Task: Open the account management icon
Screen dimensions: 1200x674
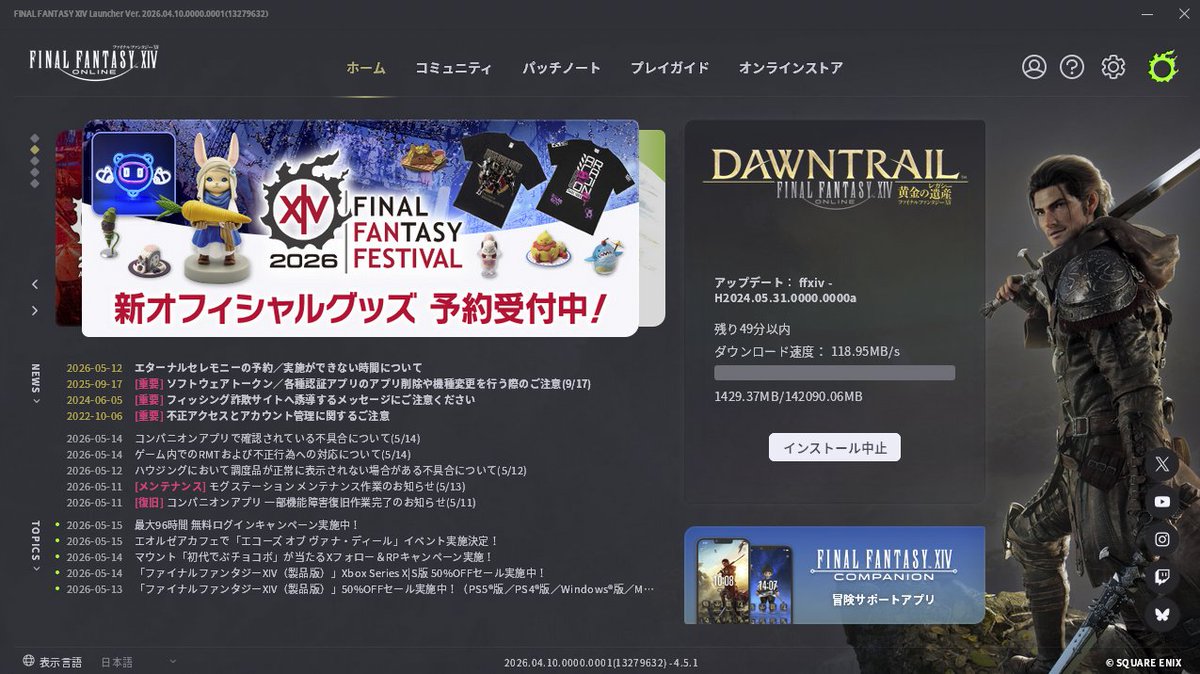Action: (x=1034, y=67)
